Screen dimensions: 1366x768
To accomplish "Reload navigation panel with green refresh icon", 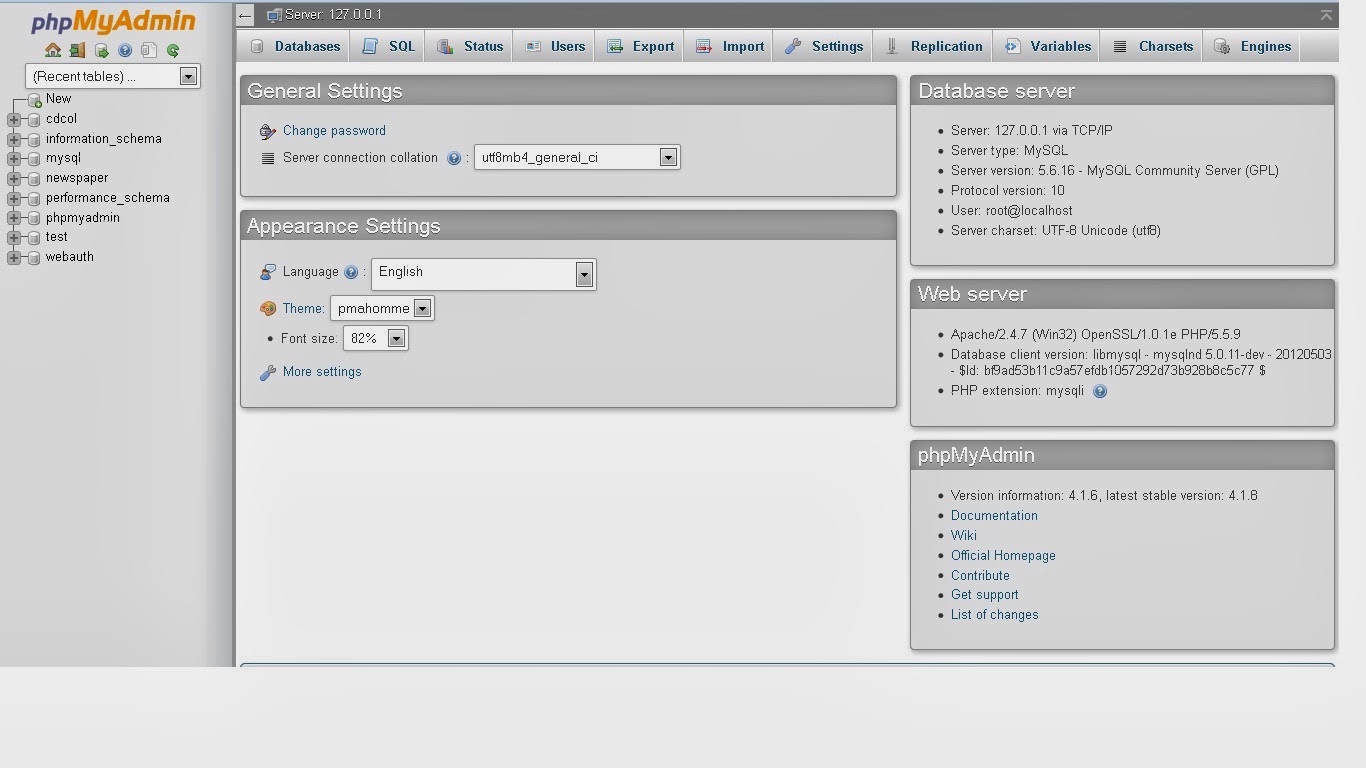I will click(x=173, y=50).
